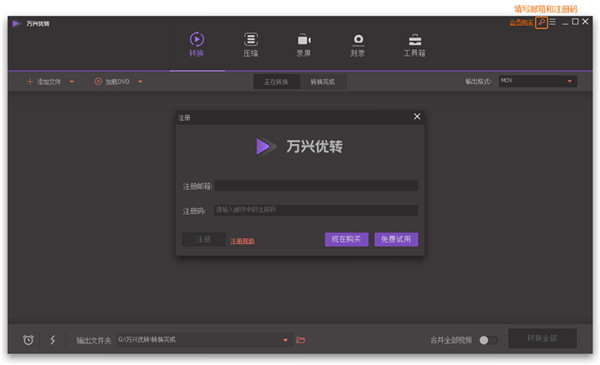Viewport: 600px width, 365px height.
Task: Switch to the 转换完成 tab
Action: click(x=323, y=82)
